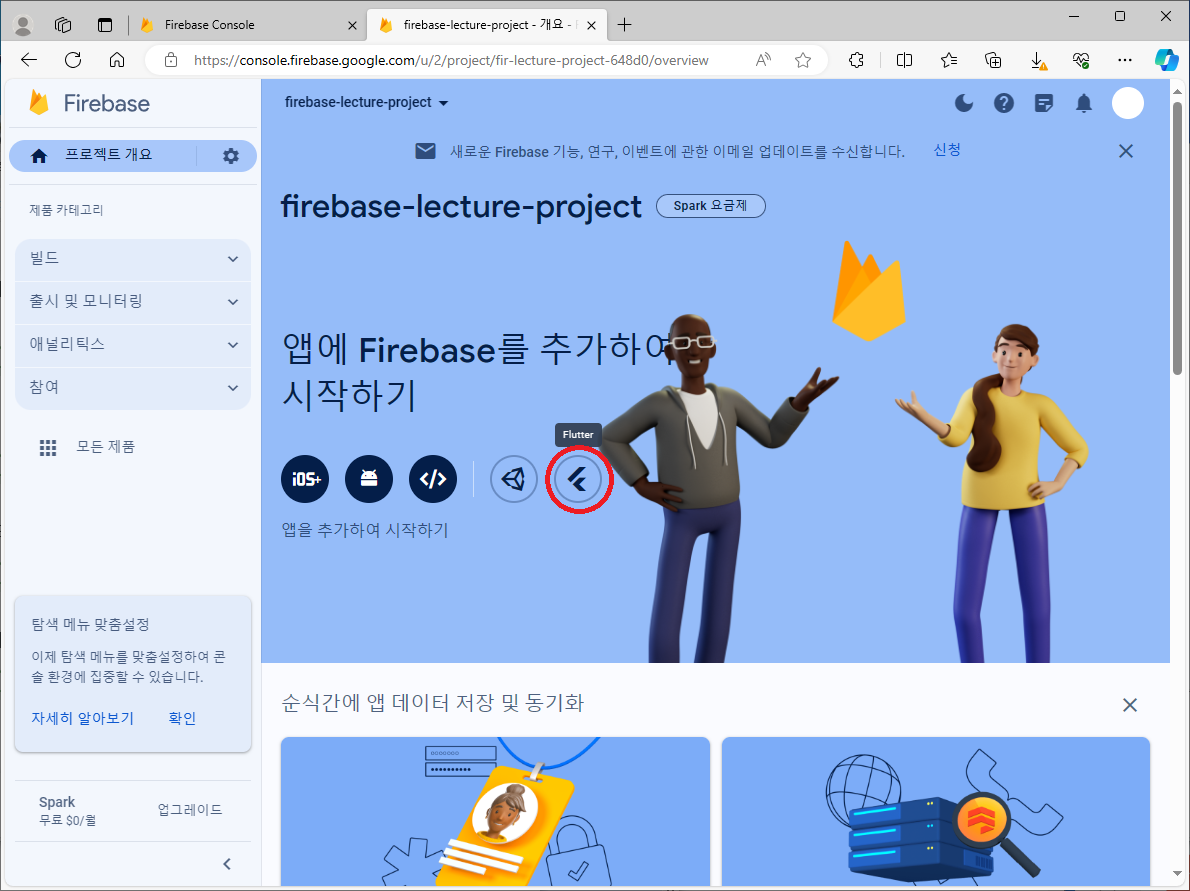Expand the 빌드 section in the sidebar

[x=132, y=258]
